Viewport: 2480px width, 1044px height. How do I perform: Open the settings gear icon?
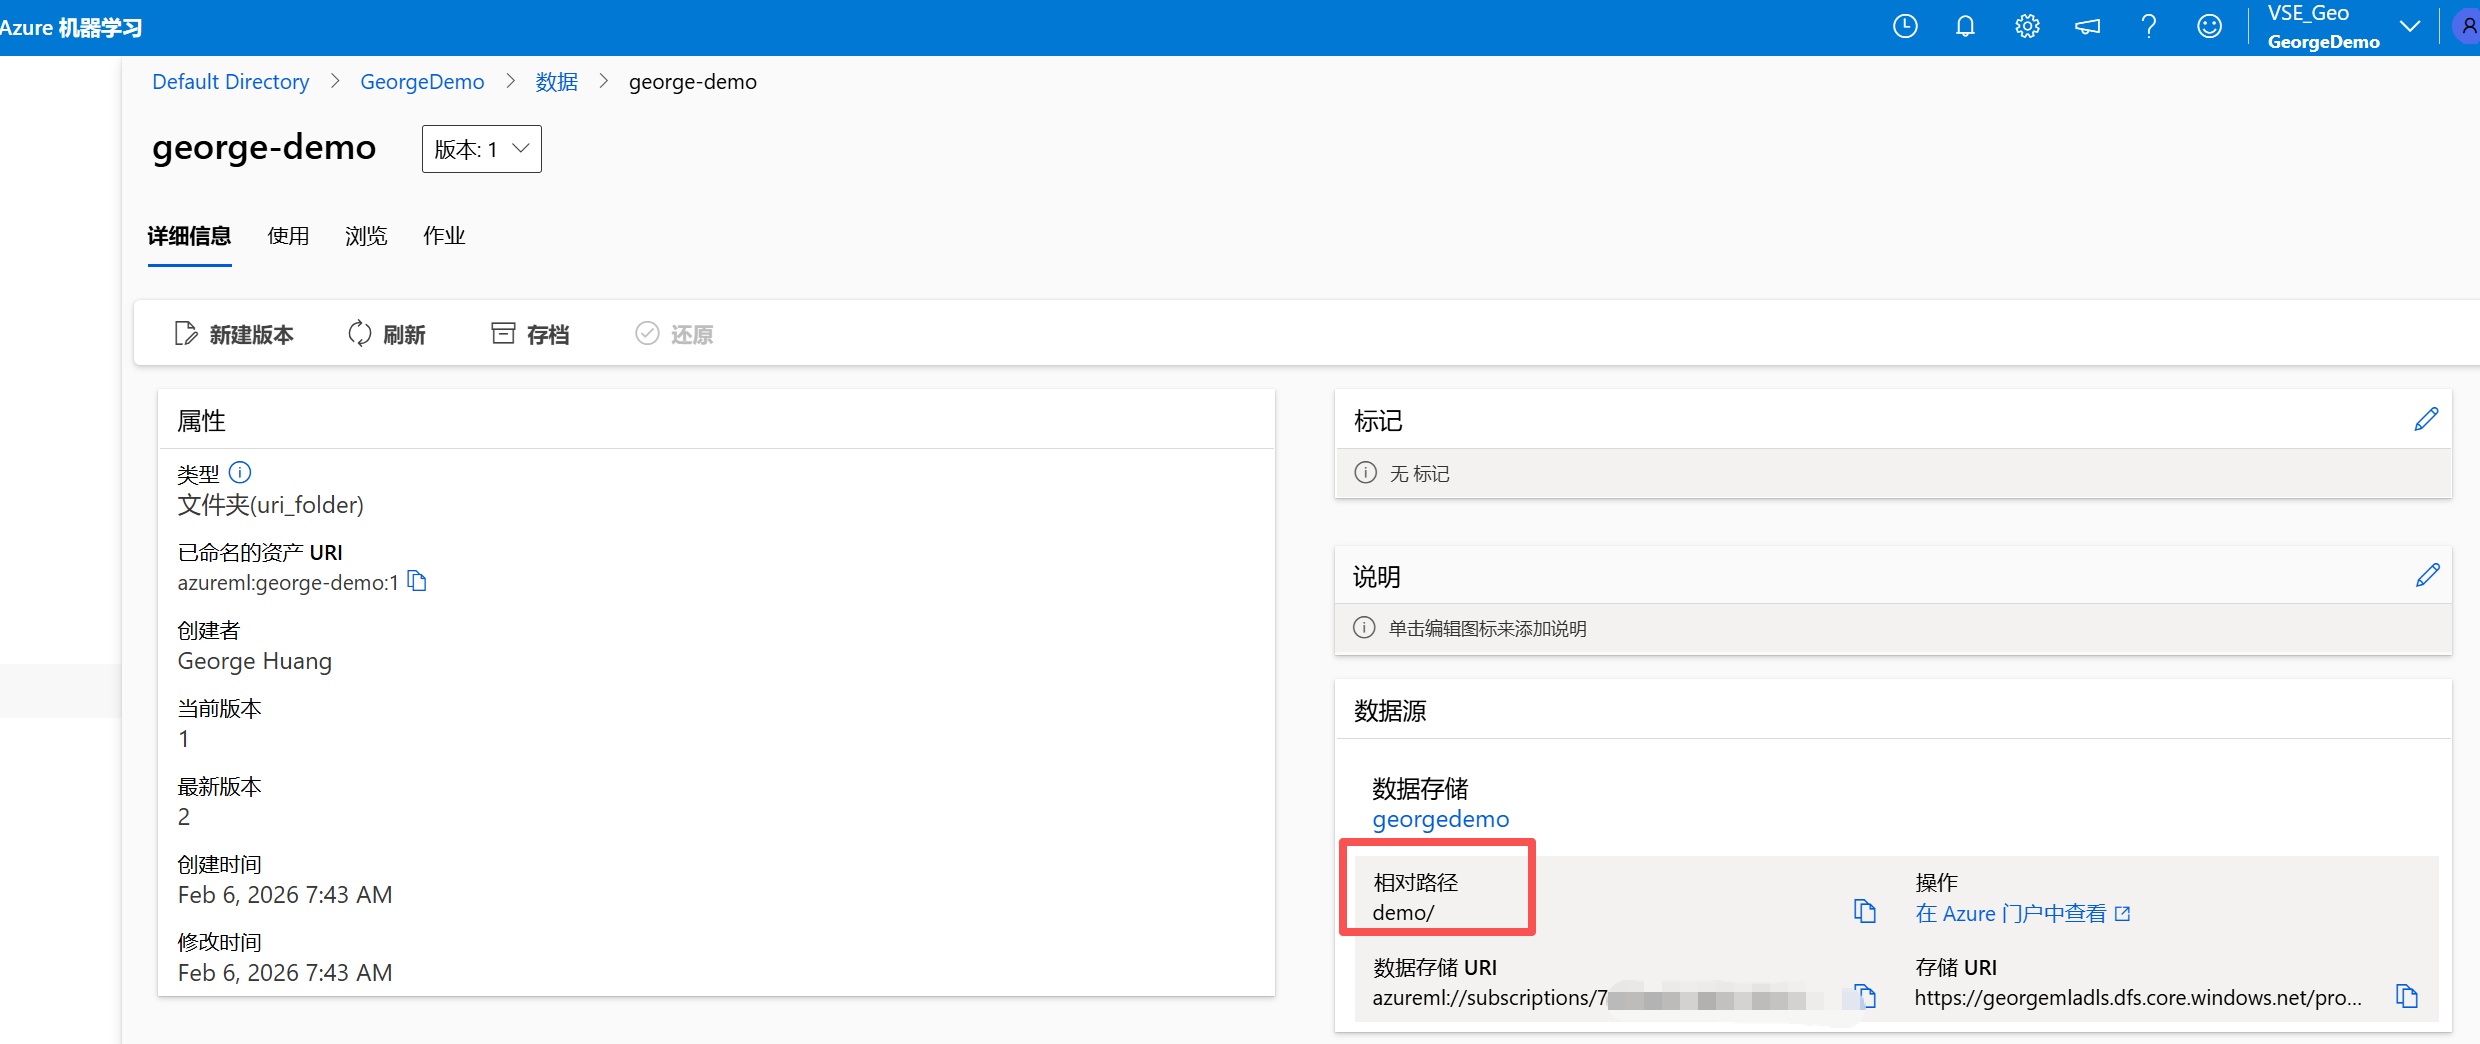click(2027, 27)
